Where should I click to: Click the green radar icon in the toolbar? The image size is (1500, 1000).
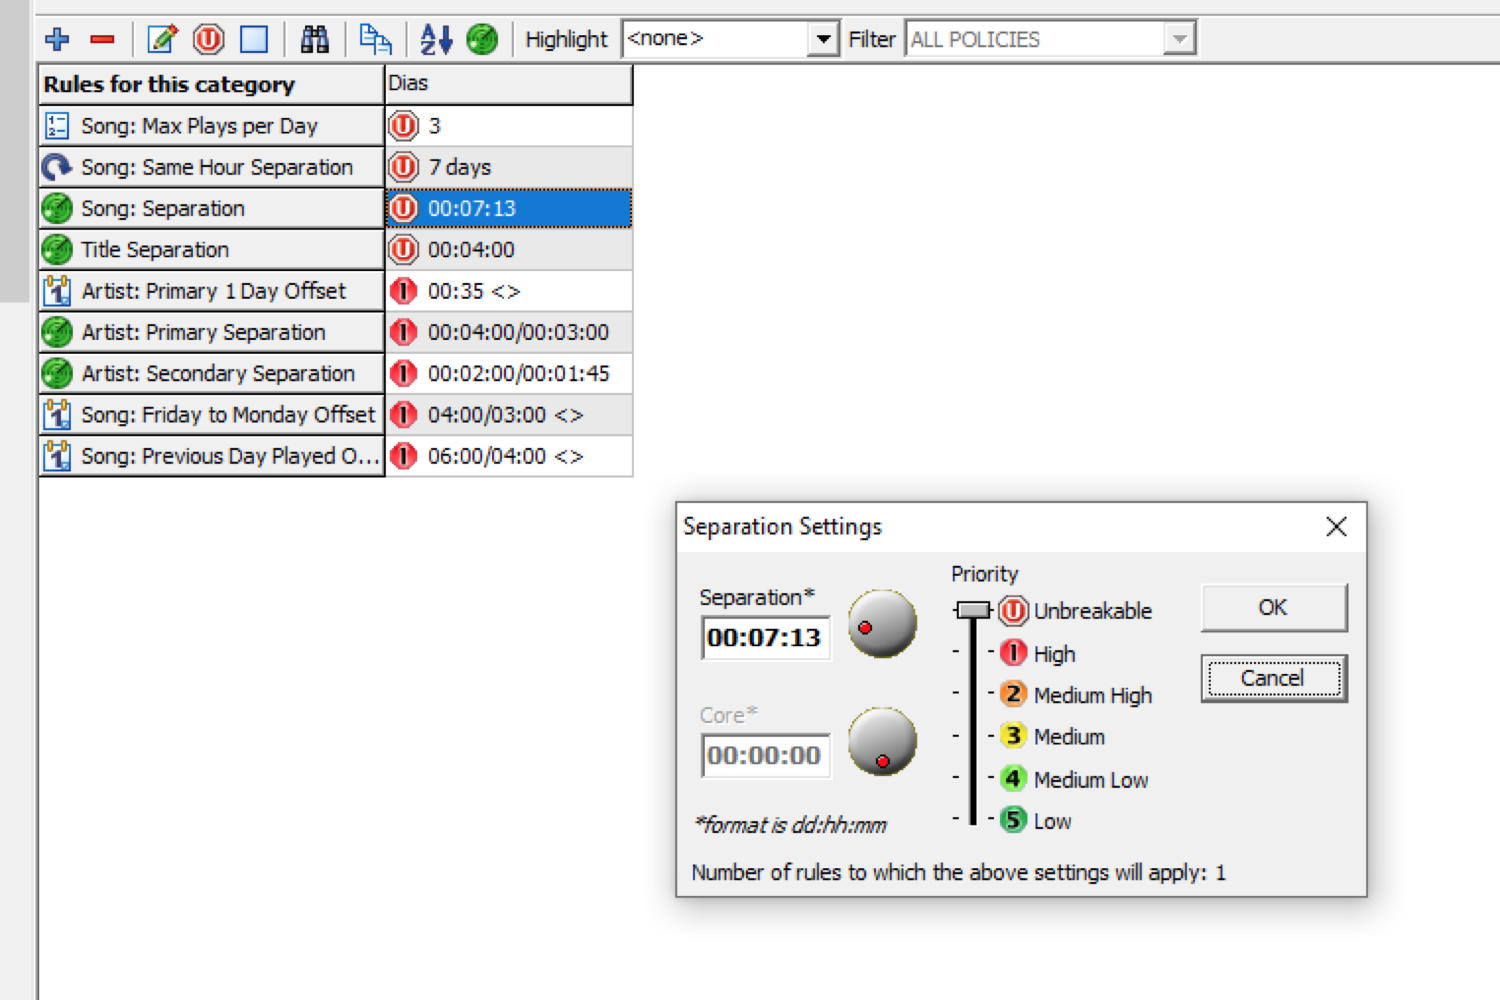tap(482, 39)
